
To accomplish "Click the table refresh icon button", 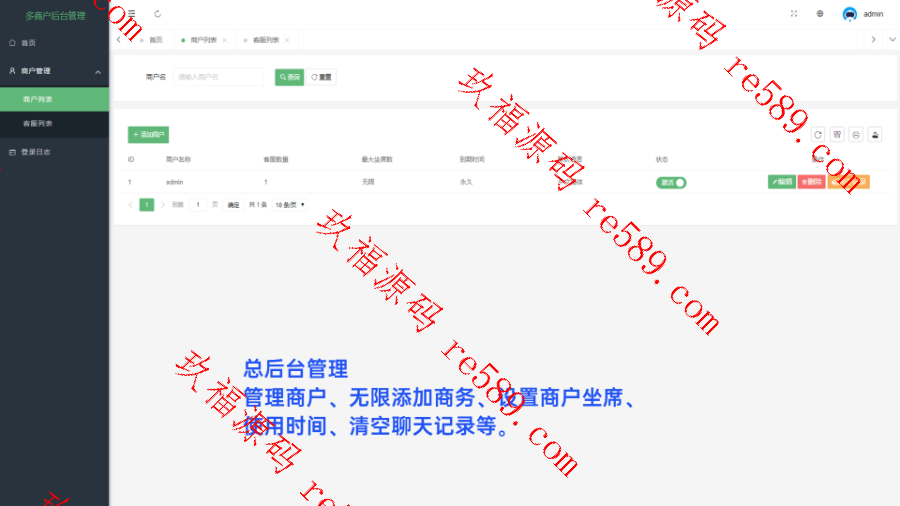I will click(x=818, y=135).
